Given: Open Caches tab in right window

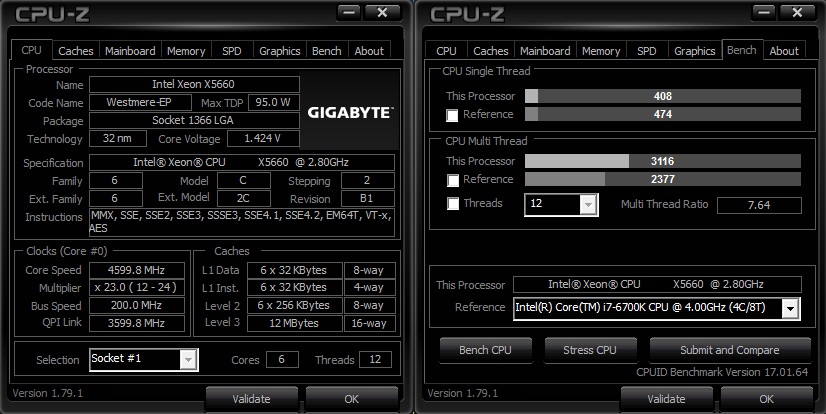Looking at the screenshot, I should [x=490, y=51].
